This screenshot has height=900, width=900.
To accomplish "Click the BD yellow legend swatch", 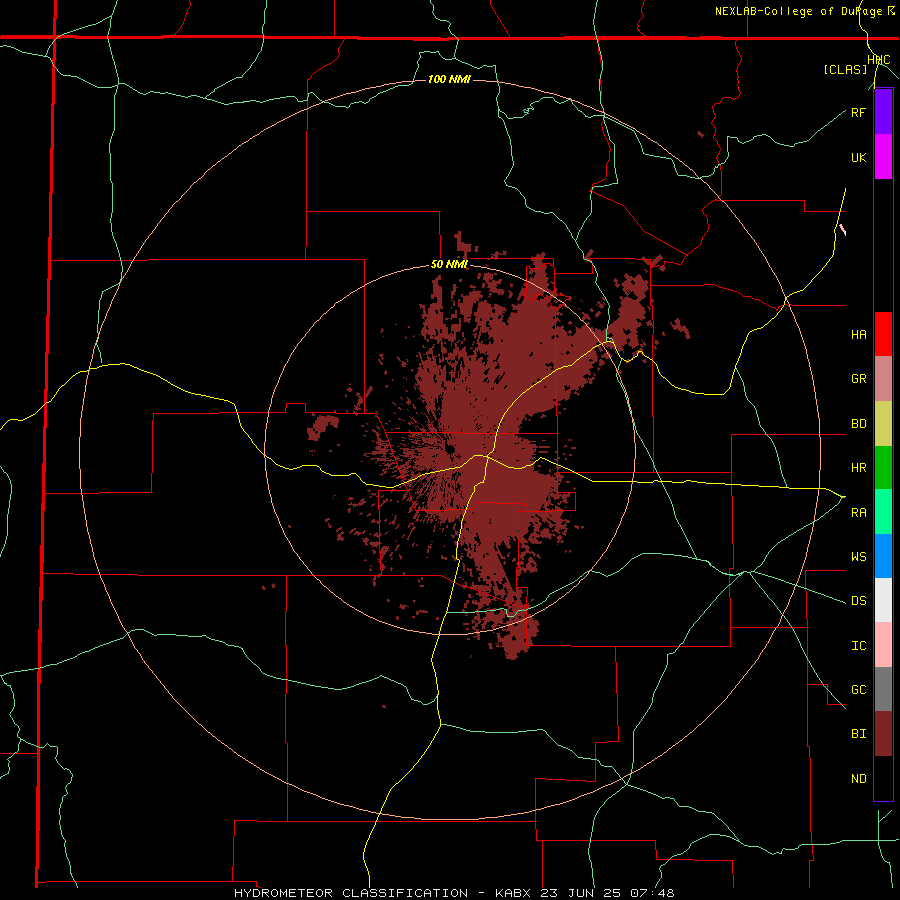I will pyautogui.click(x=883, y=424).
